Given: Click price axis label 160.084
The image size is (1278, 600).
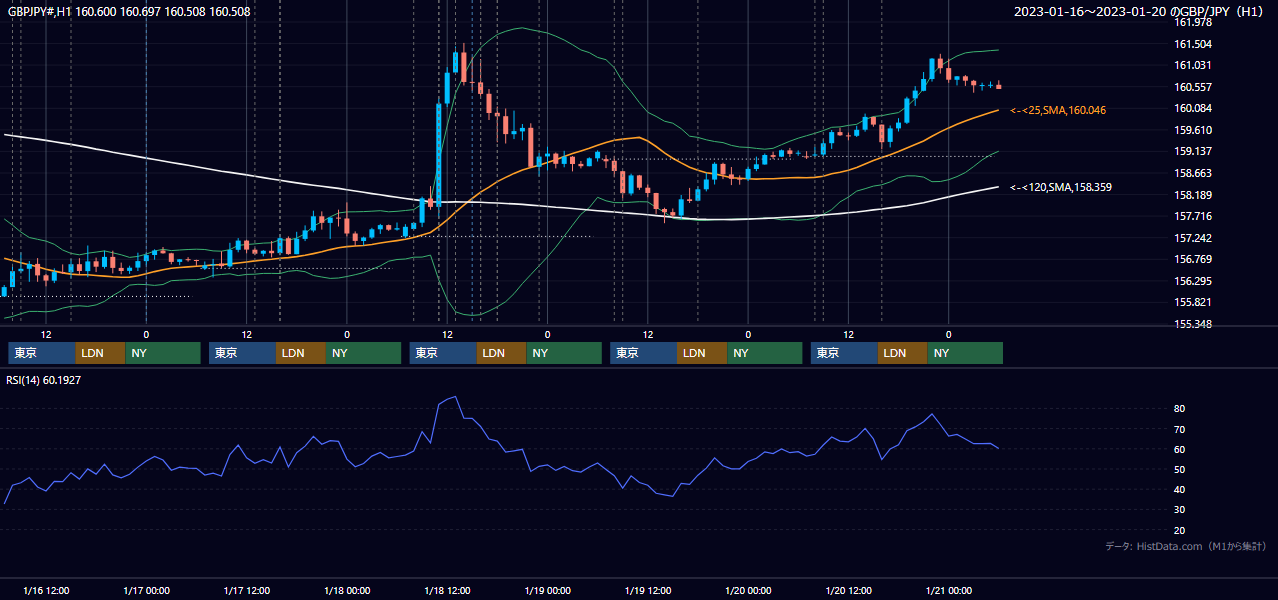Looking at the screenshot, I should (1193, 108).
